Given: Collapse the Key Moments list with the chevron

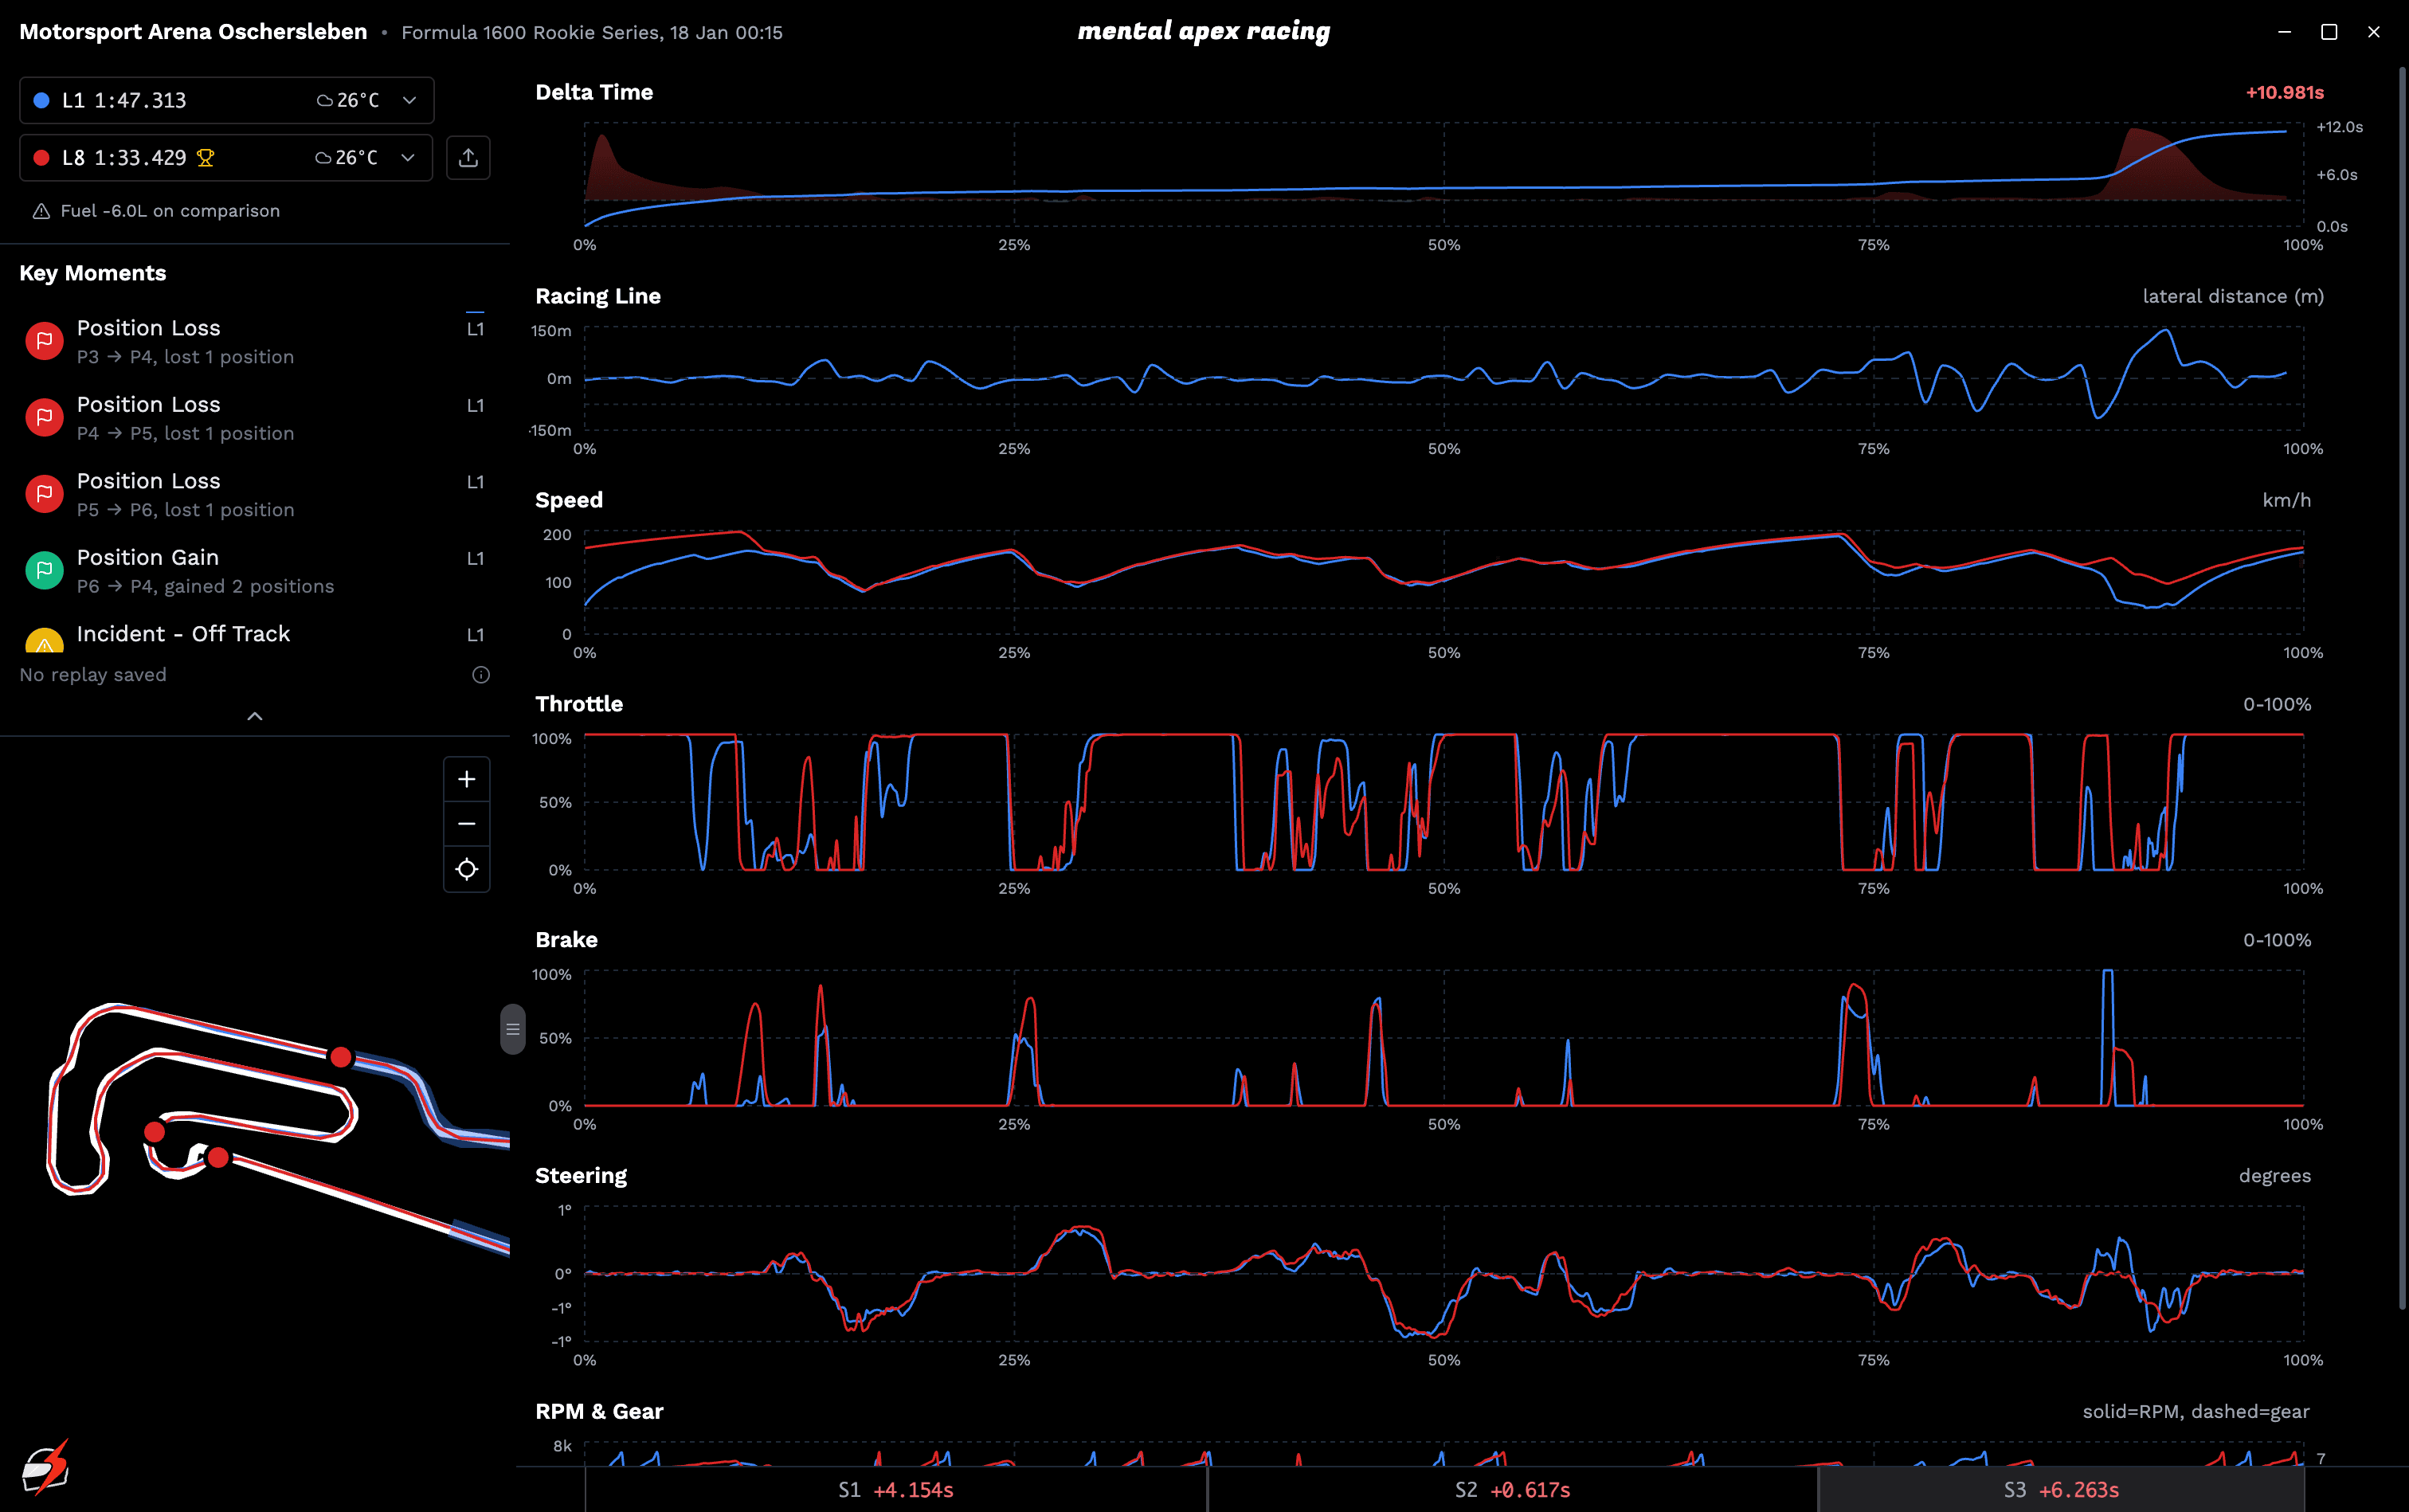Looking at the screenshot, I should [255, 716].
